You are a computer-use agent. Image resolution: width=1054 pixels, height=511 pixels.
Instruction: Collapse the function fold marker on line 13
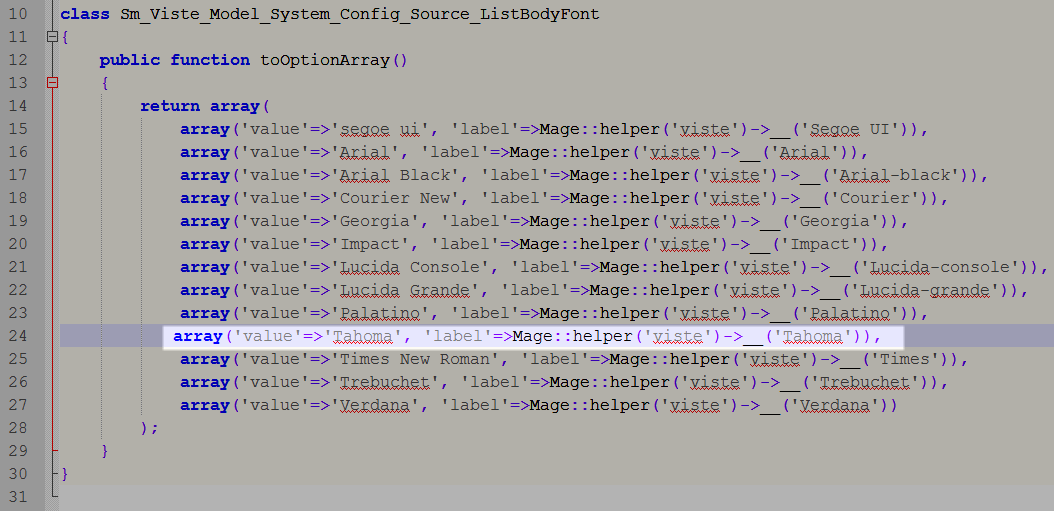click(52, 83)
